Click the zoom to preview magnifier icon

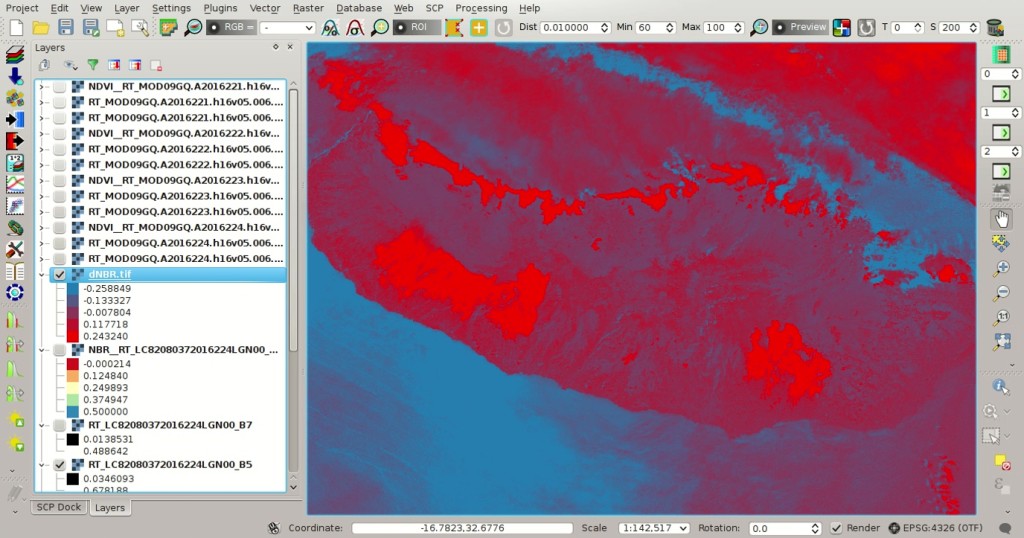(759, 27)
